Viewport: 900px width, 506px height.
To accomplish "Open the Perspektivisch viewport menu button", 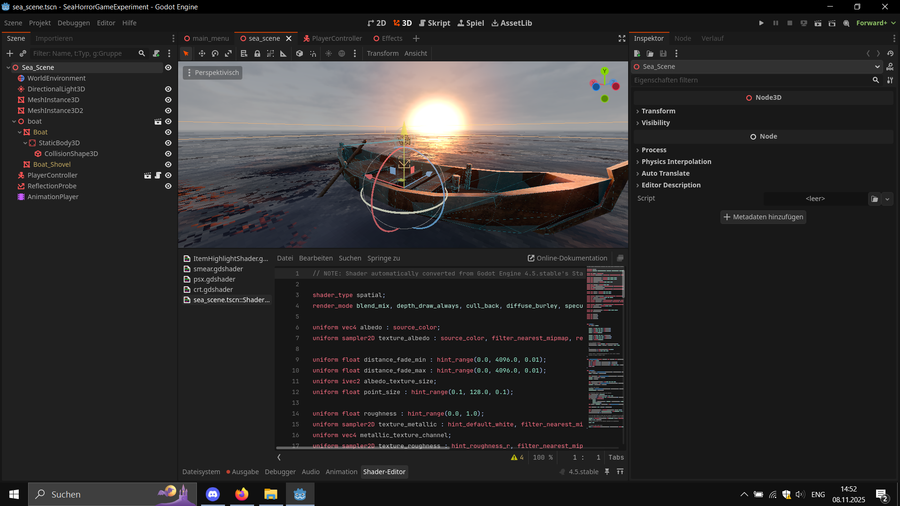I will [x=213, y=73].
